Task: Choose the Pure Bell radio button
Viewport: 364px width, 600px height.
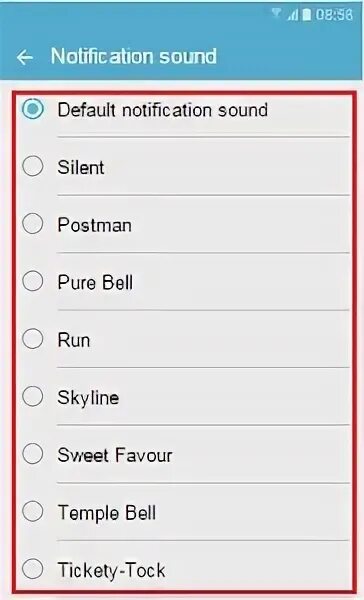Action: 33,281
